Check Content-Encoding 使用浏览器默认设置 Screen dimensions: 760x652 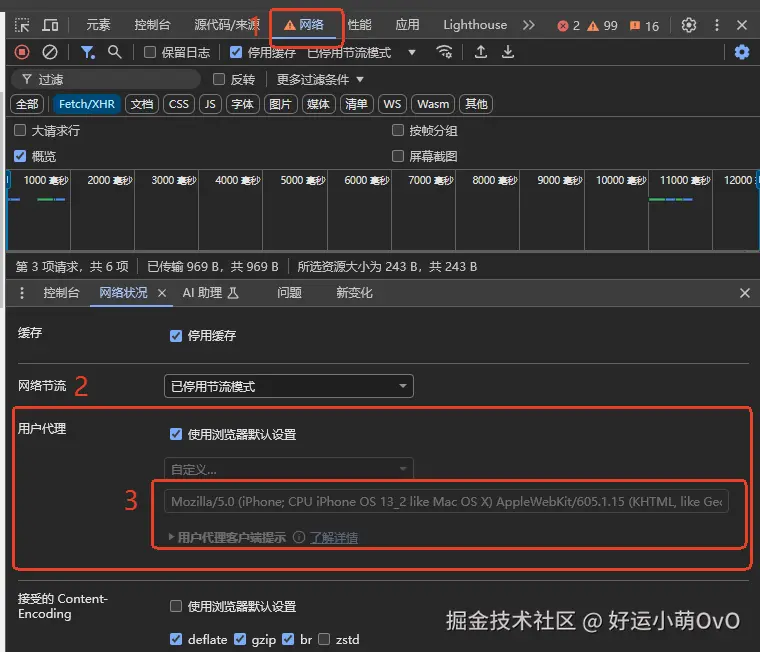tap(175, 606)
